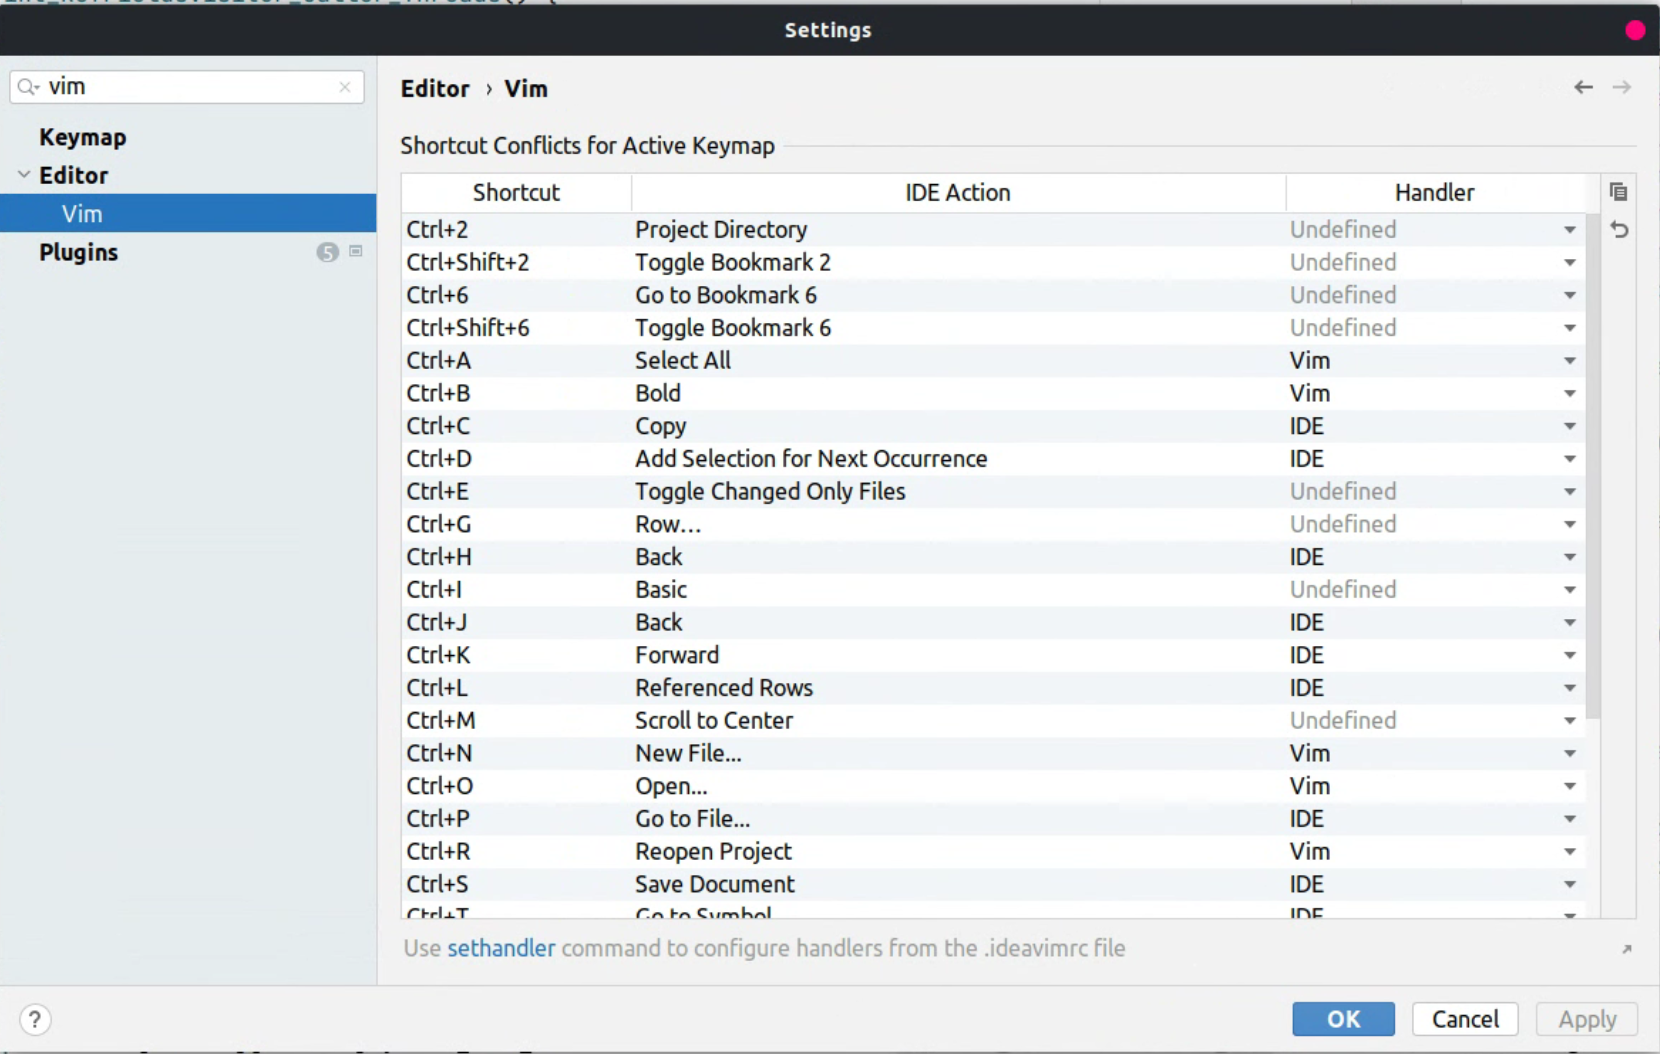Viewport: 1660px width, 1054px height.
Task: Click the search magnifier icon
Action: (27, 86)
